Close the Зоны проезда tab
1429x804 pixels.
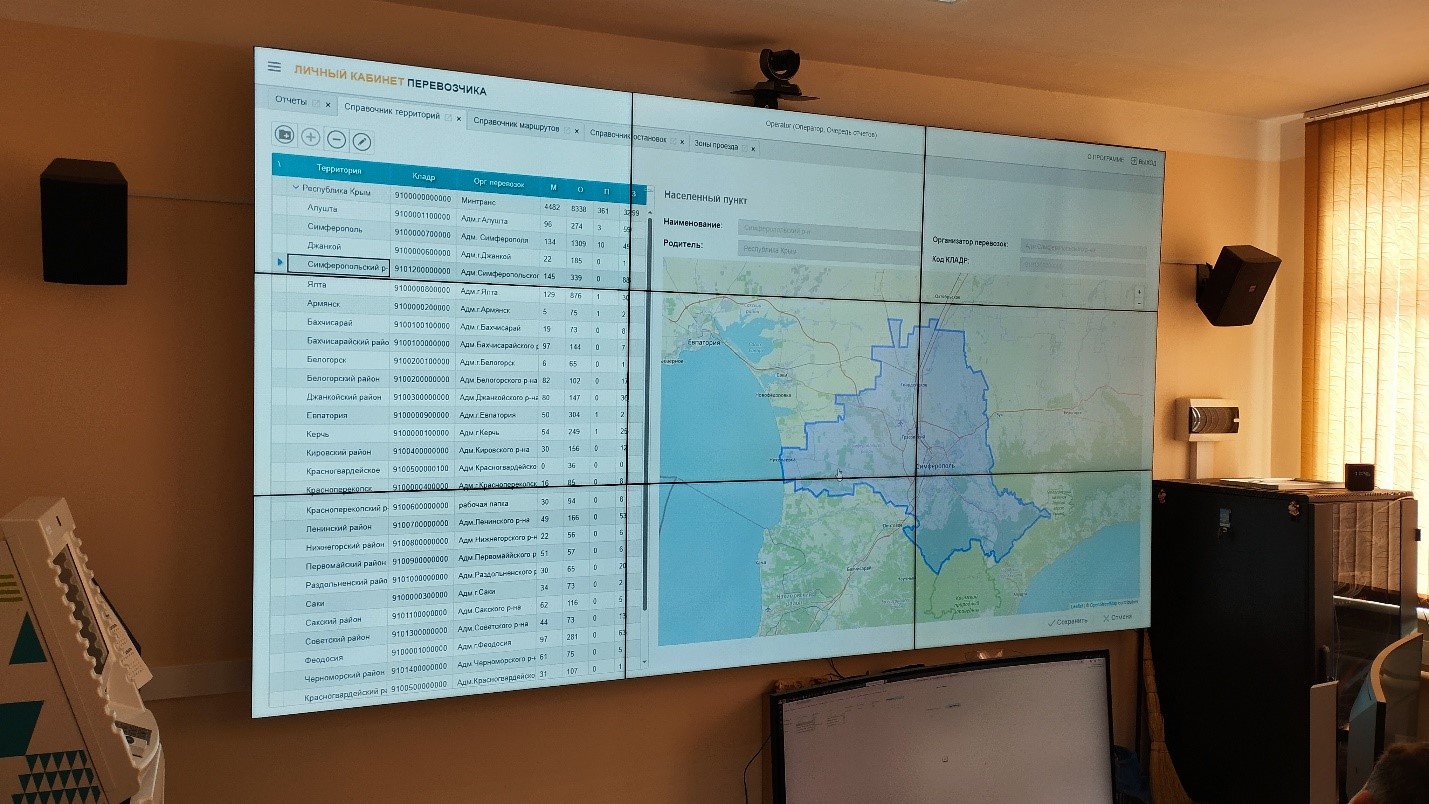point(754,149)
